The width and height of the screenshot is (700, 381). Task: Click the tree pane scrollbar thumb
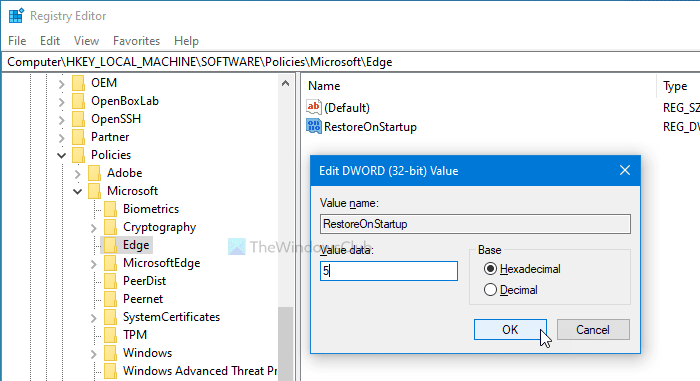click(286, 344)
